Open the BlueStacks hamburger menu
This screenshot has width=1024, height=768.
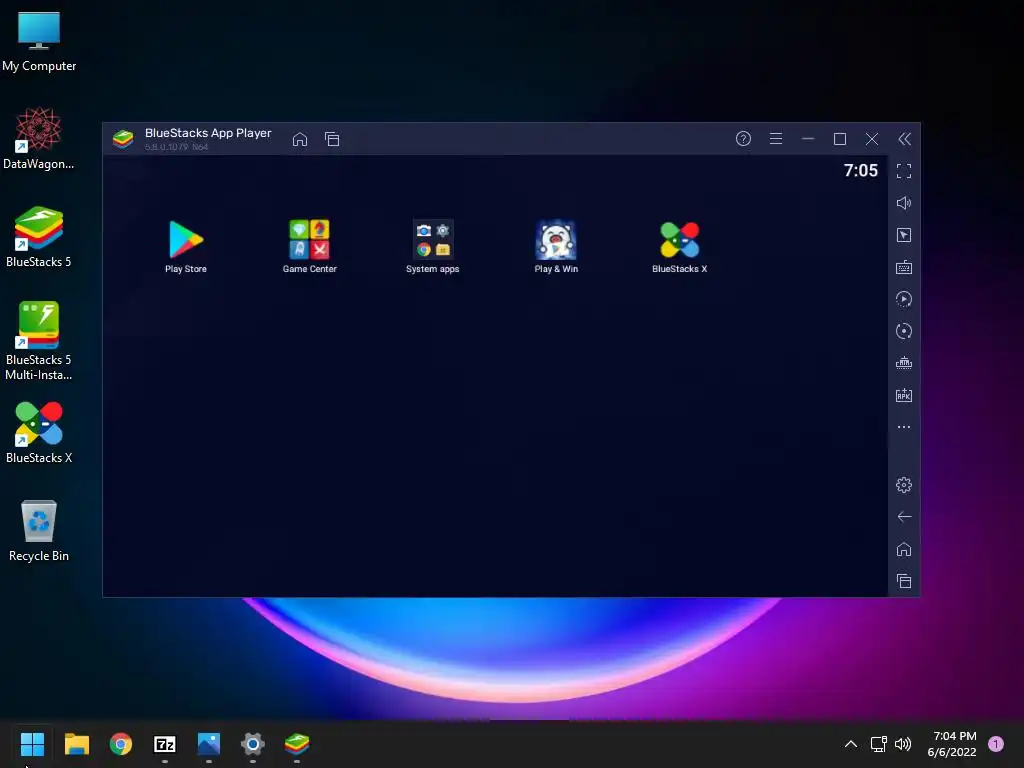776,138
